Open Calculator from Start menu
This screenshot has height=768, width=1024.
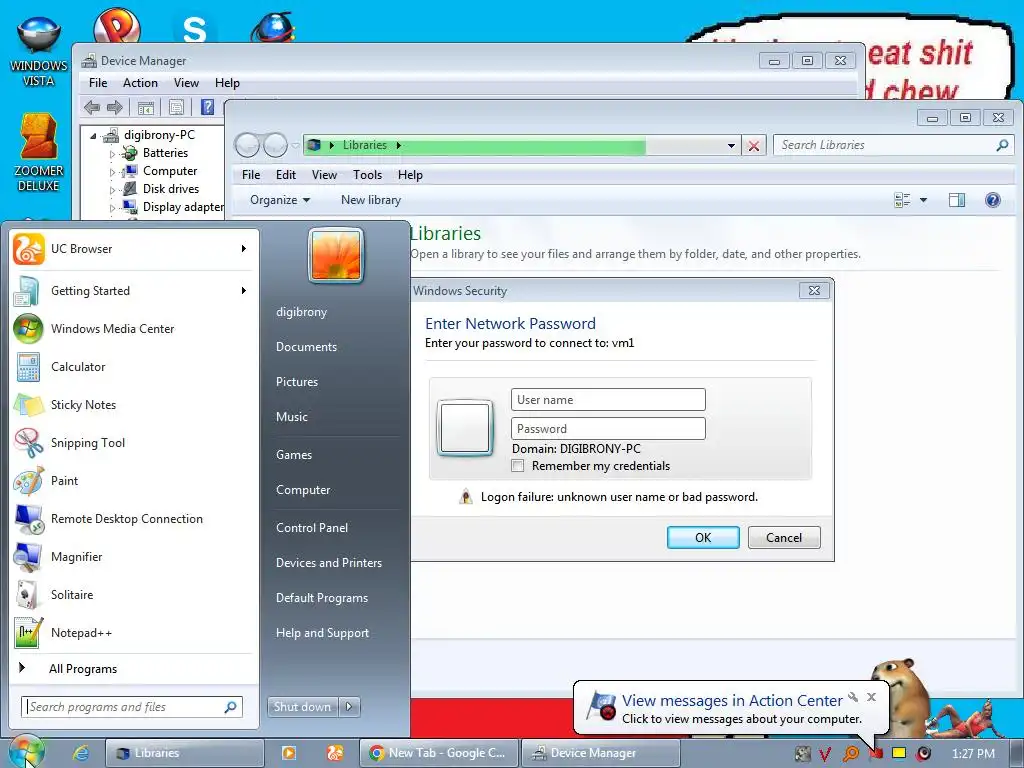tap(133, 366)
